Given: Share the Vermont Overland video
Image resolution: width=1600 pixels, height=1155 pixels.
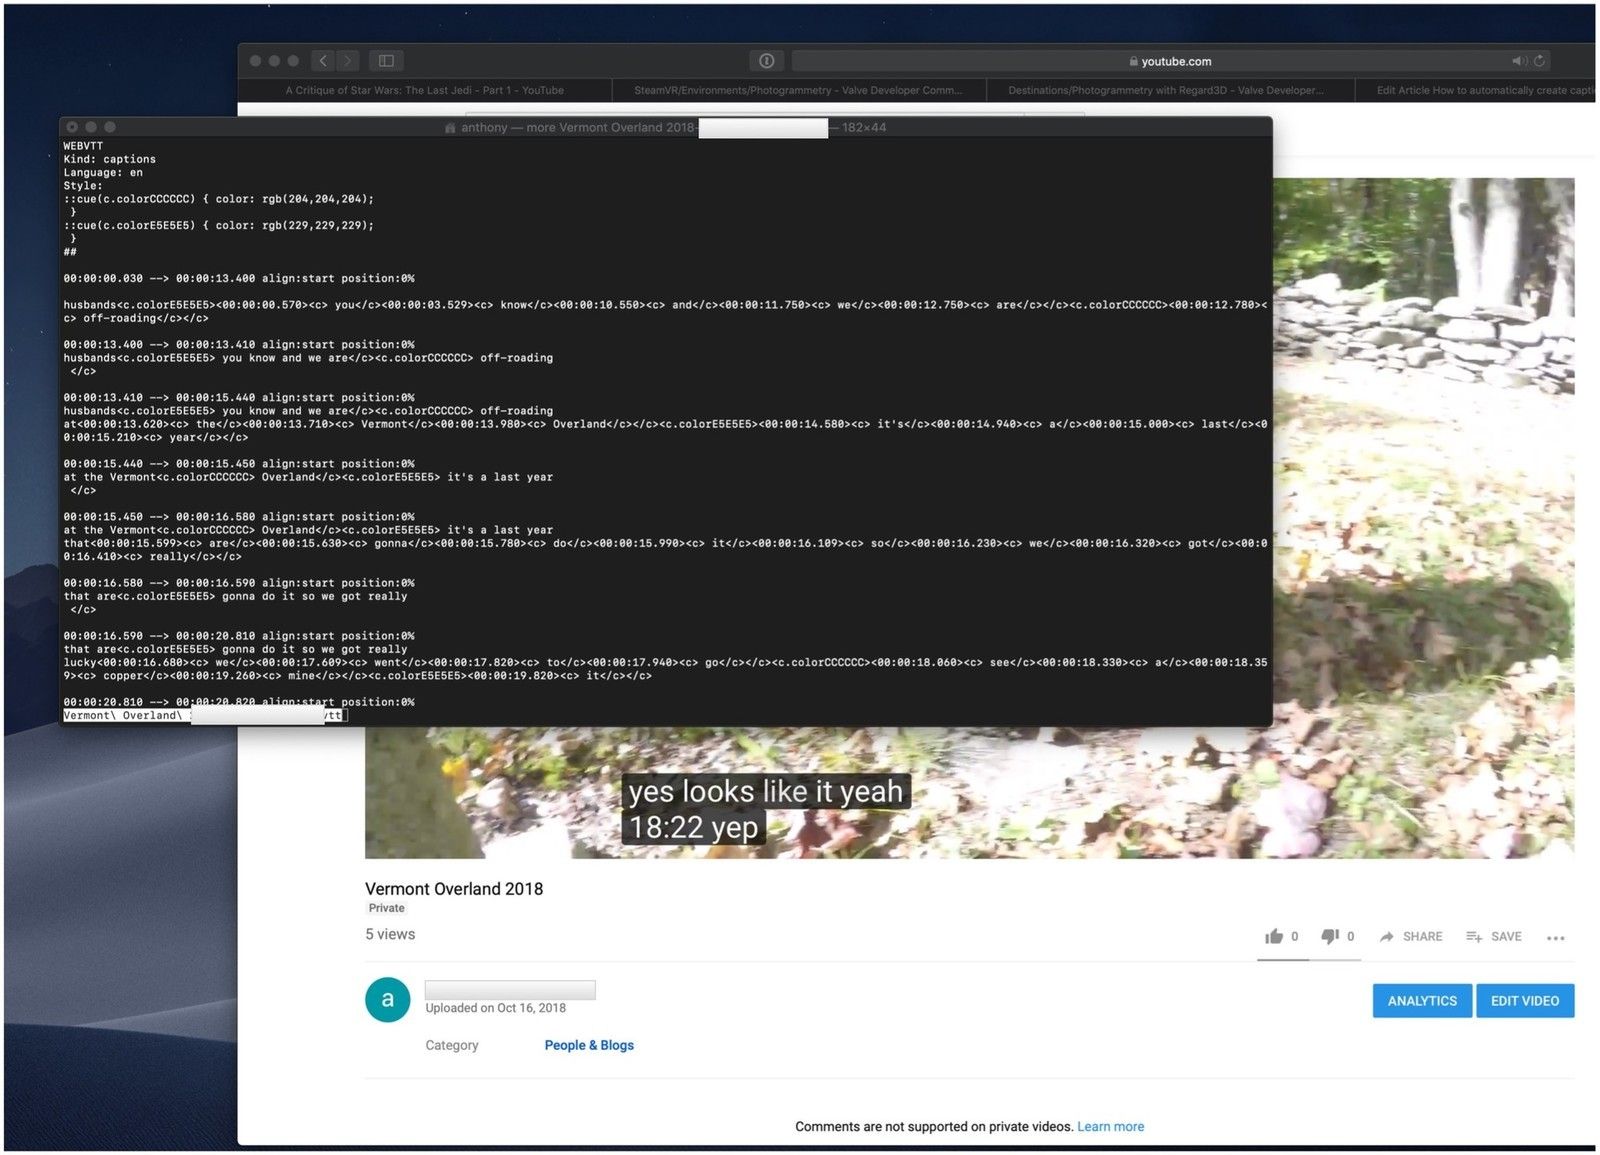Looking at the screenshot, I should pyautogui.click(x=1411, y=937).
